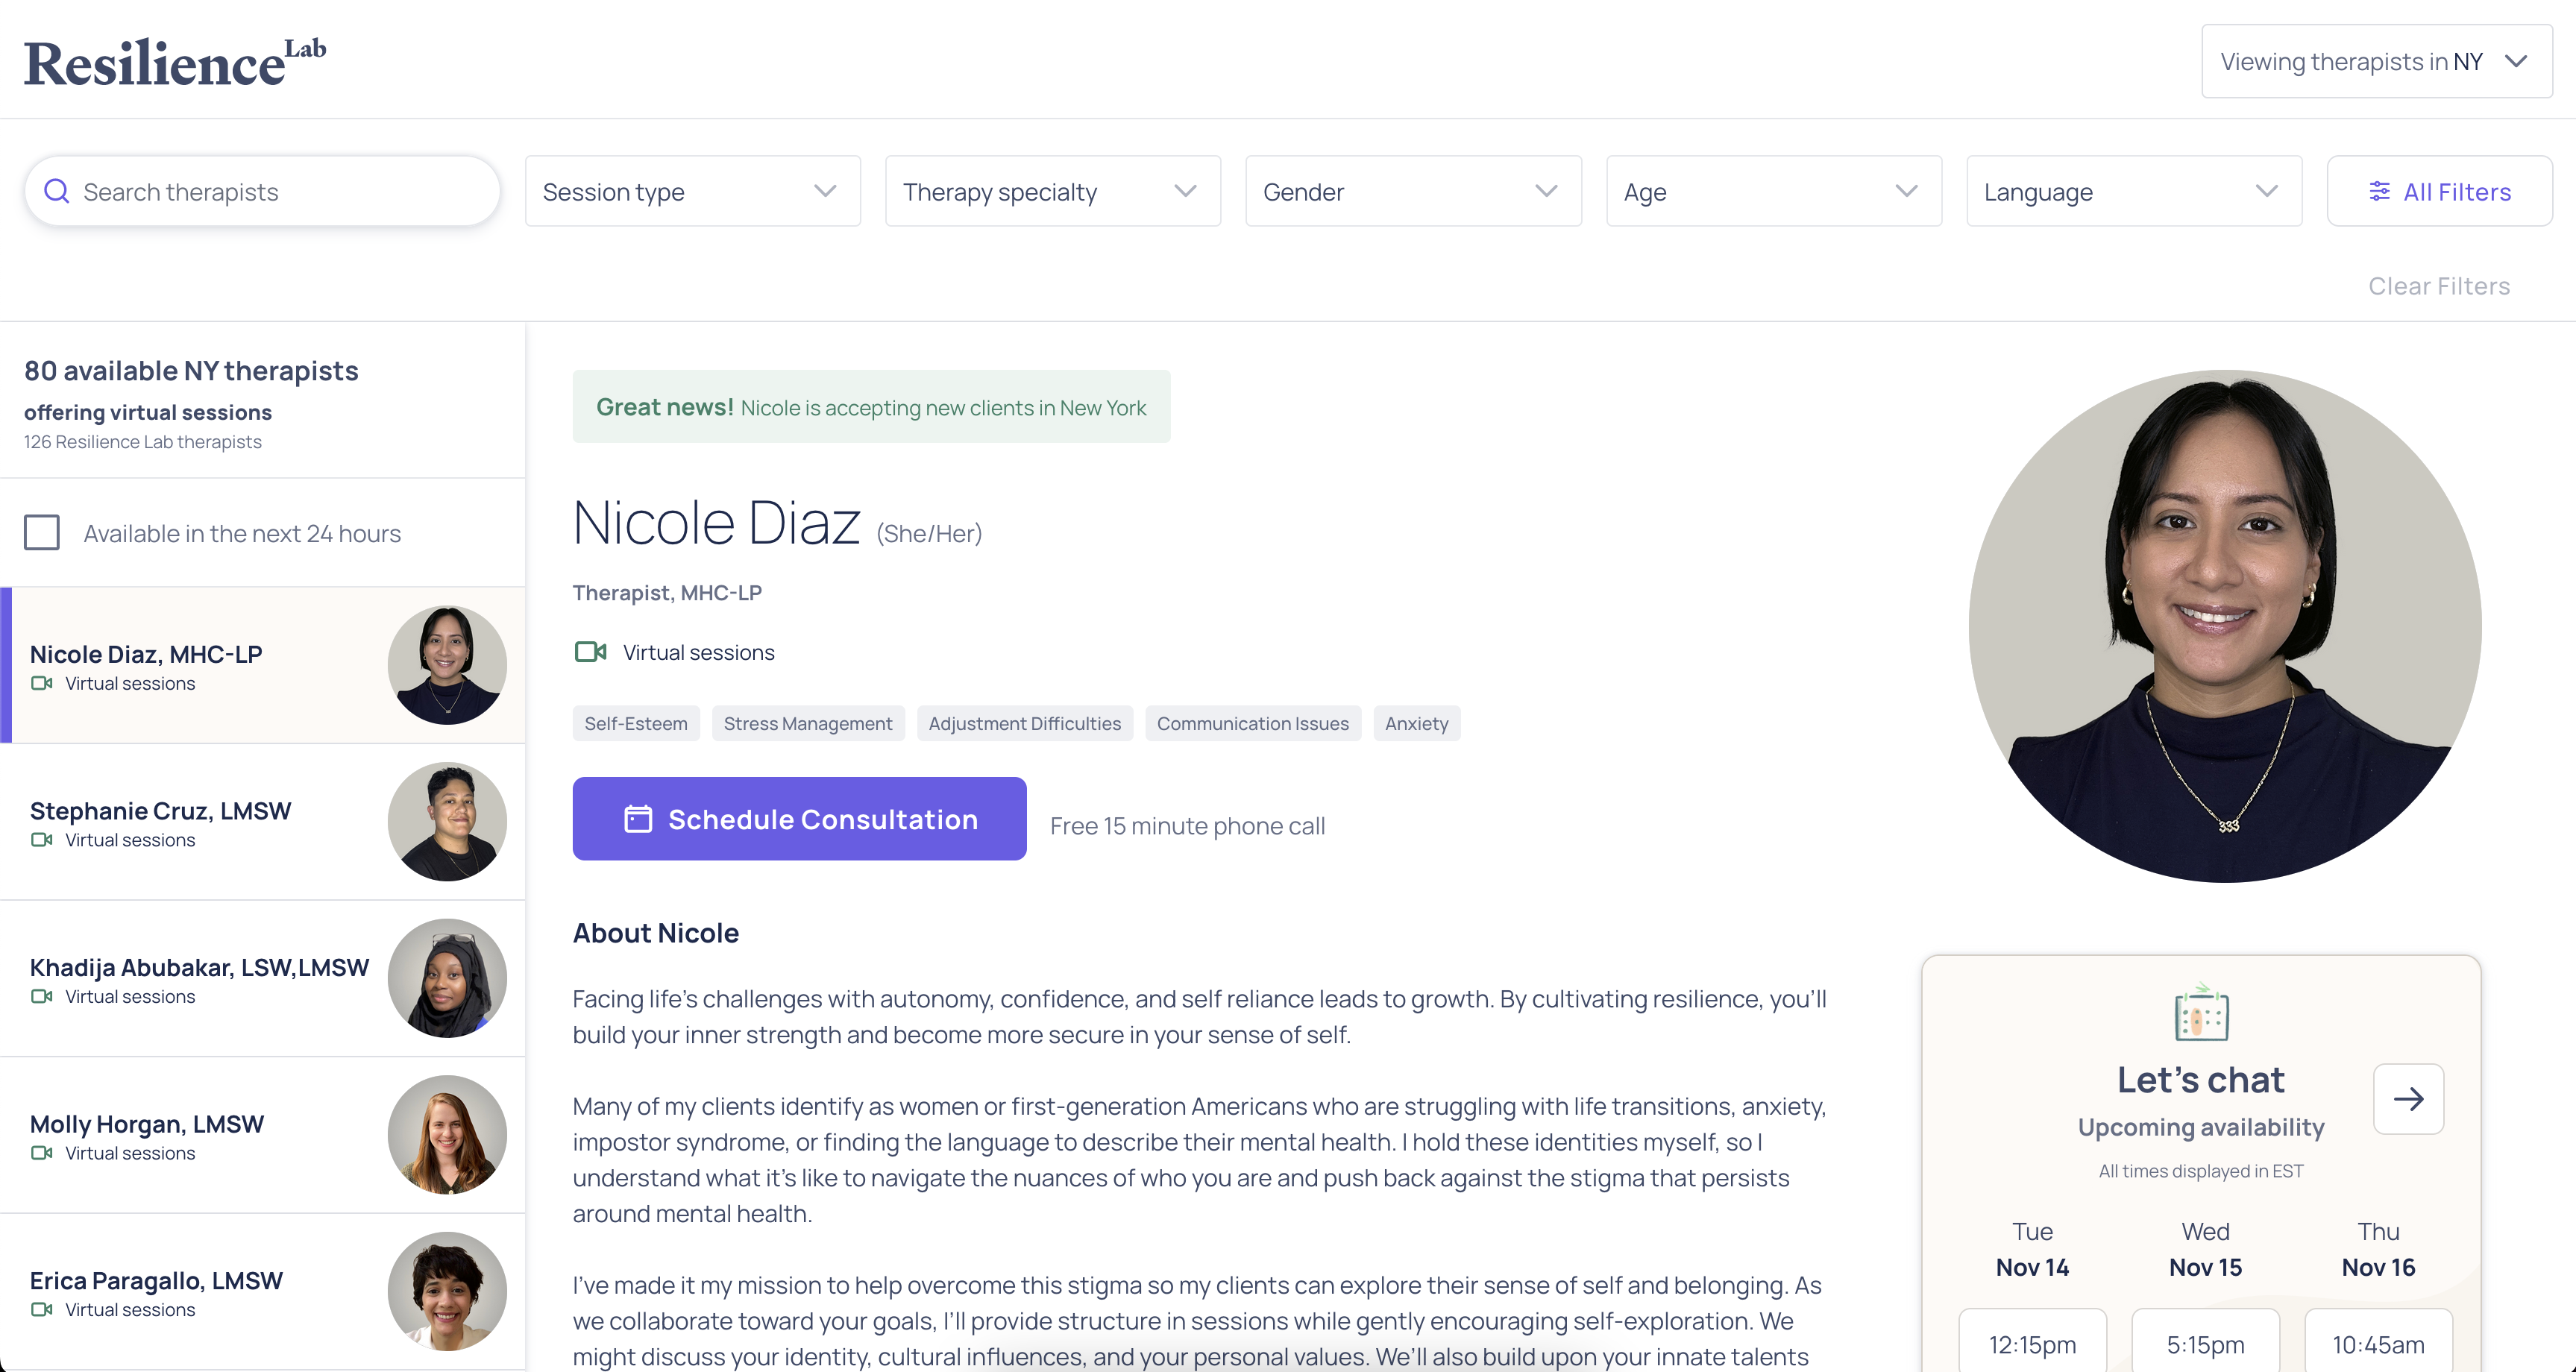
Task: Toggle the Available in next 24 hours checkbox
Action: [41, 533]
